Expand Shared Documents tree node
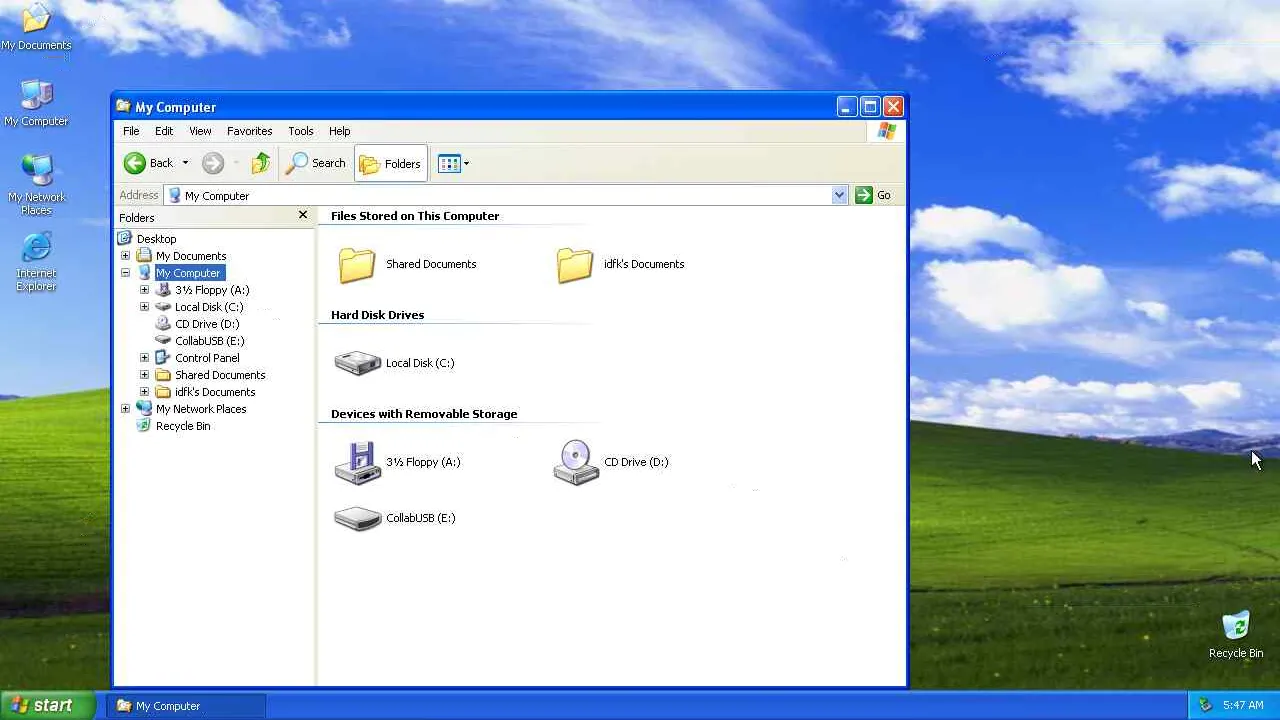Screen dimensions: 1280x720 click(144, 375)
